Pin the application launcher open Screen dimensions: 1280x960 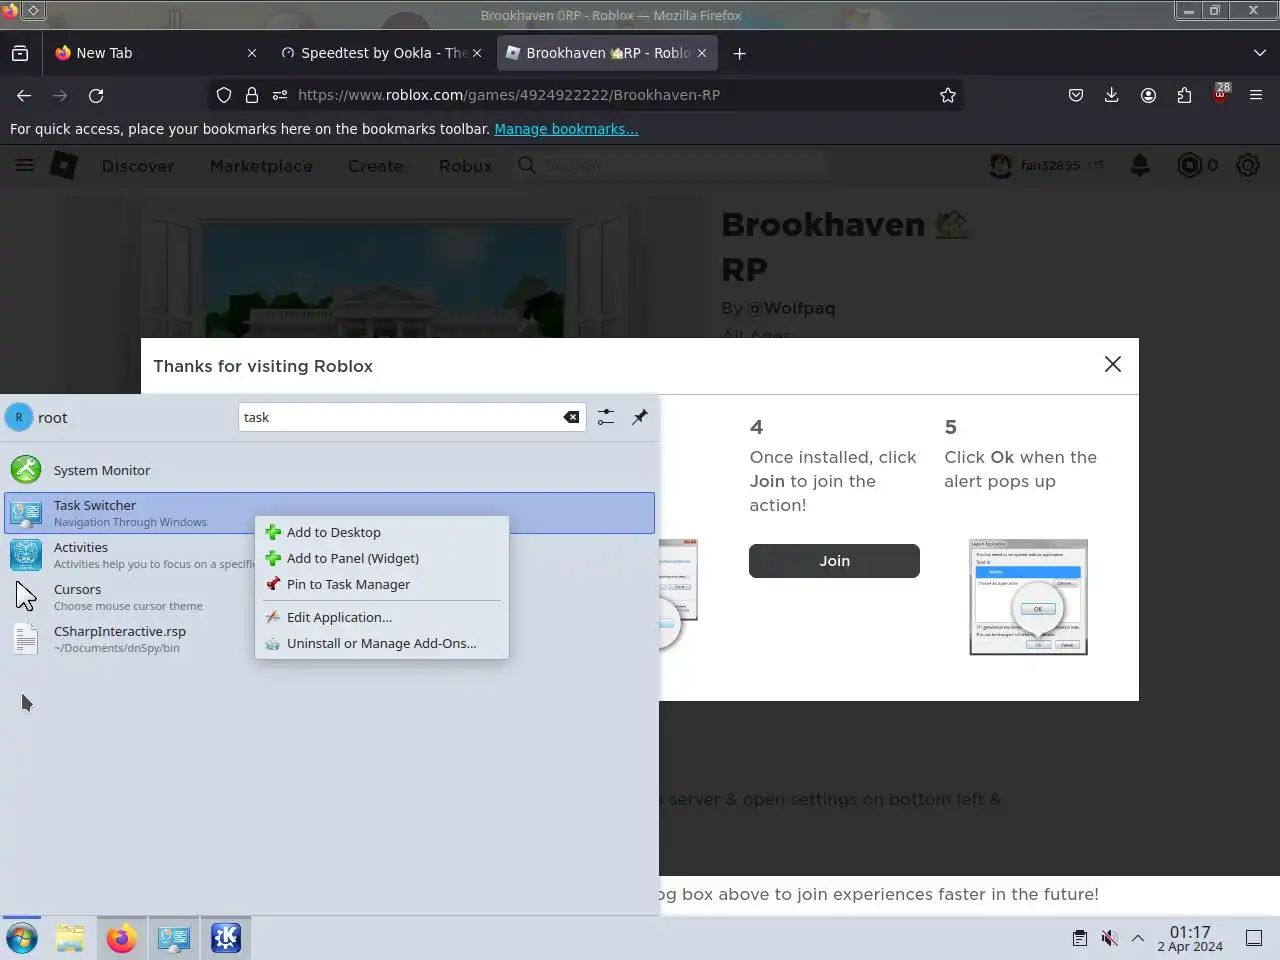point(640,417)
